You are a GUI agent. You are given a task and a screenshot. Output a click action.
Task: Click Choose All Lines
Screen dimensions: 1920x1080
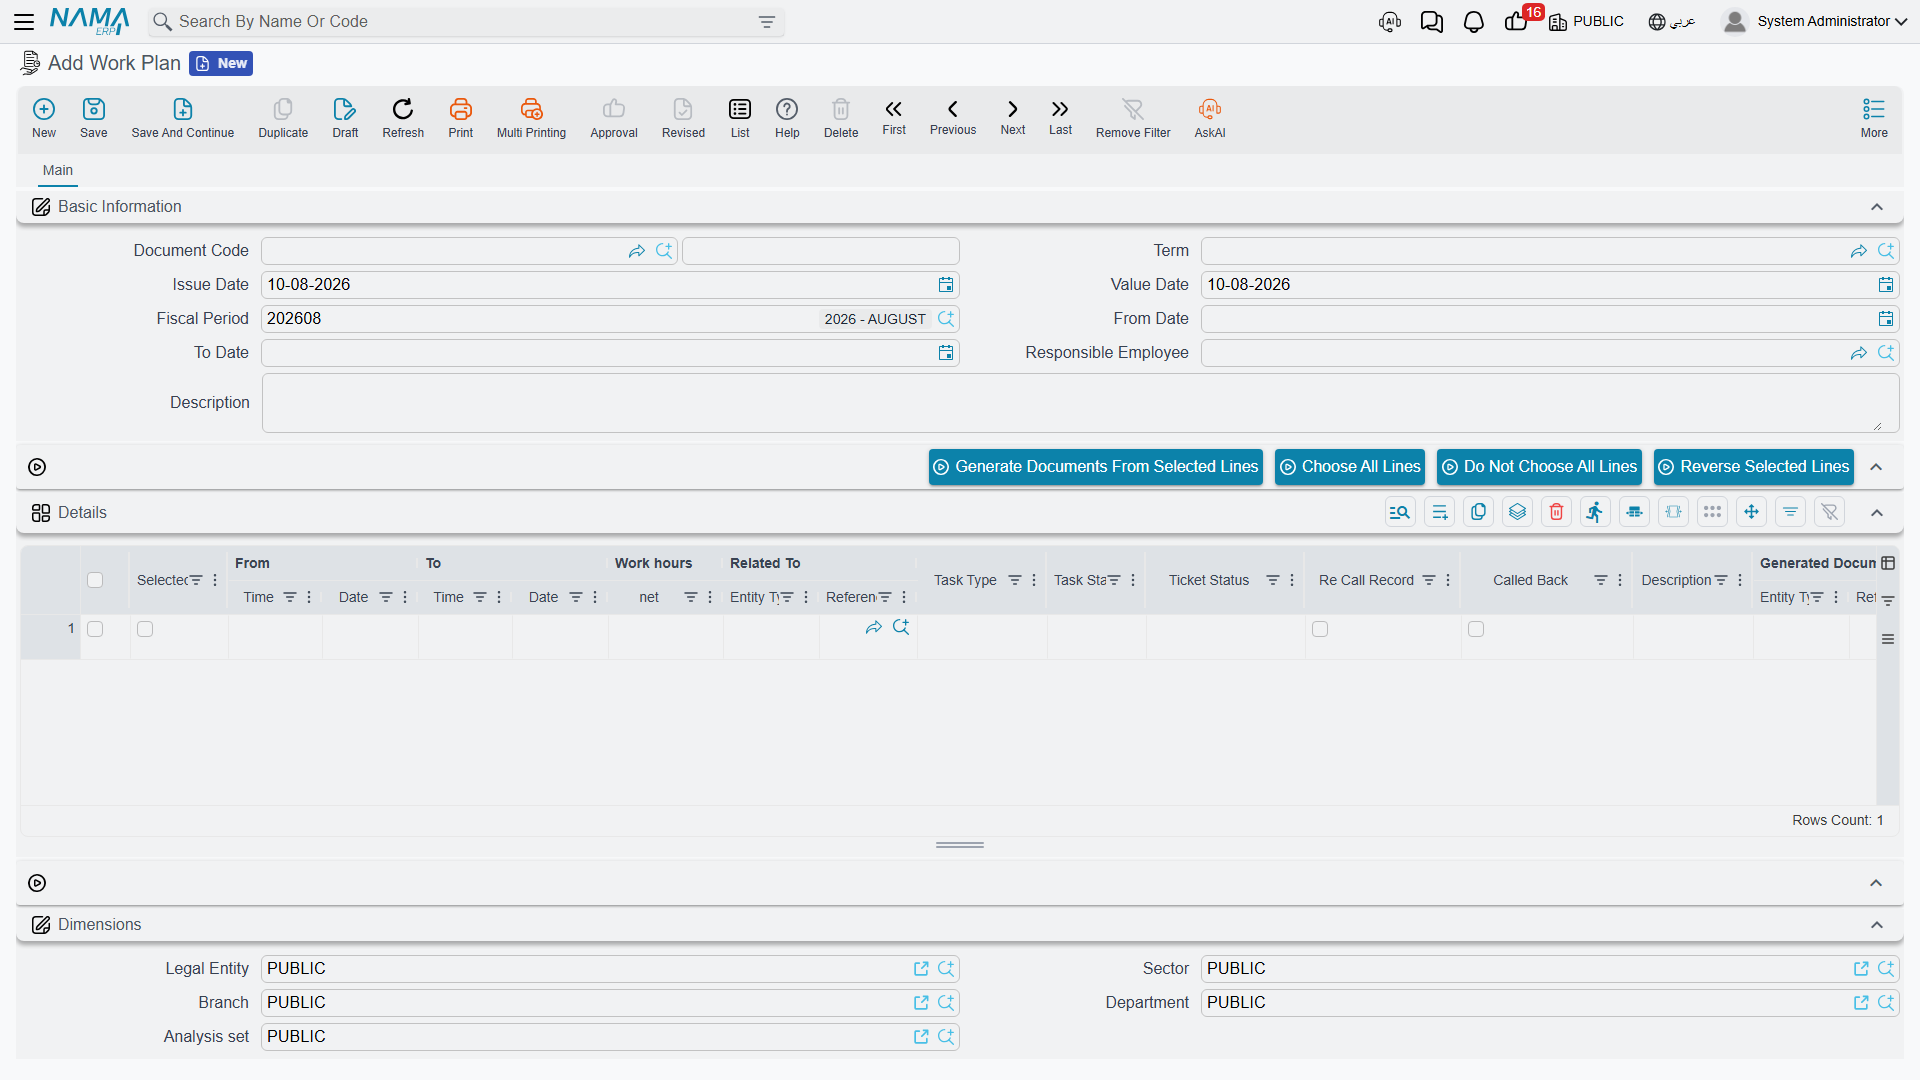point(1350,467)
